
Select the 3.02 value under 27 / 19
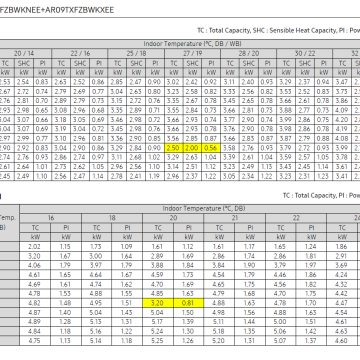(x=174, y=82)
